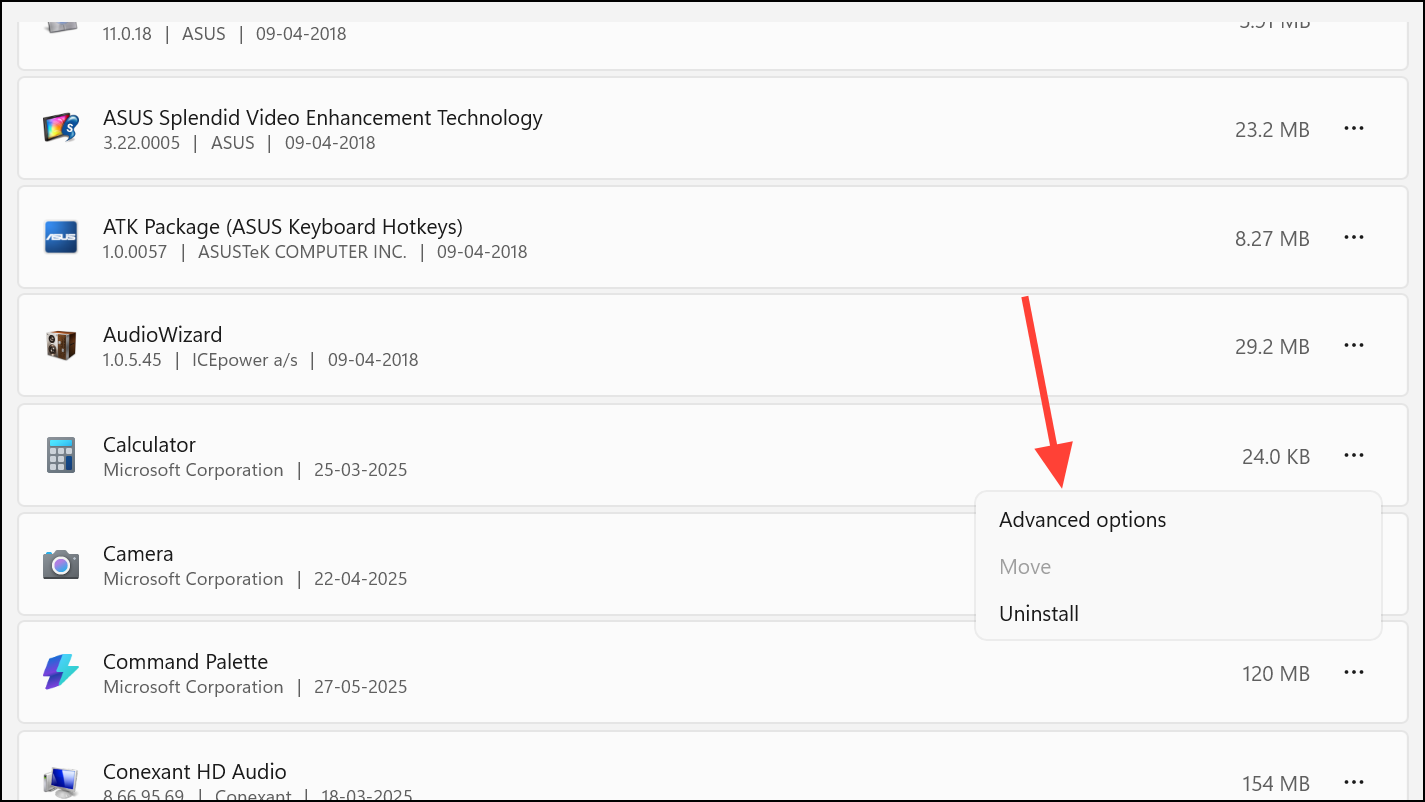This screenshot has height=802, width=1425.
Task: Click the Camera app icon
Action: pyautogui.click(x=60, y=564)
